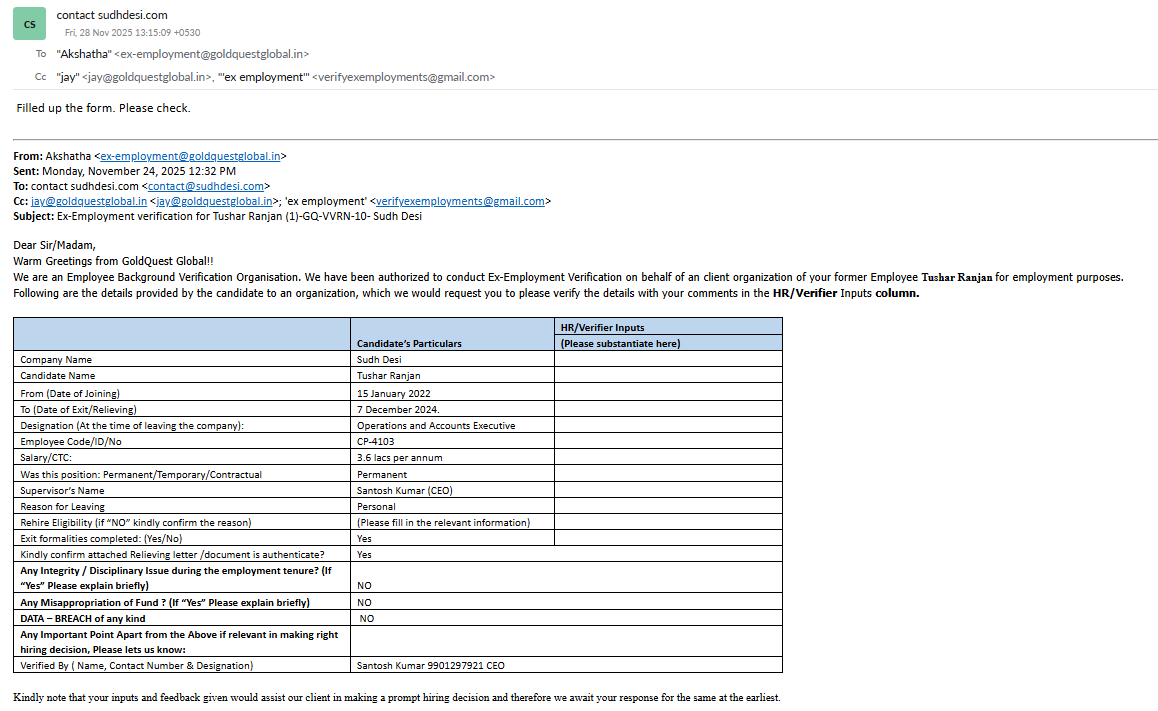1158x711 pixels.
Task: Click HR/Verifier input cell for Salary/CTC
Action: 667,457
